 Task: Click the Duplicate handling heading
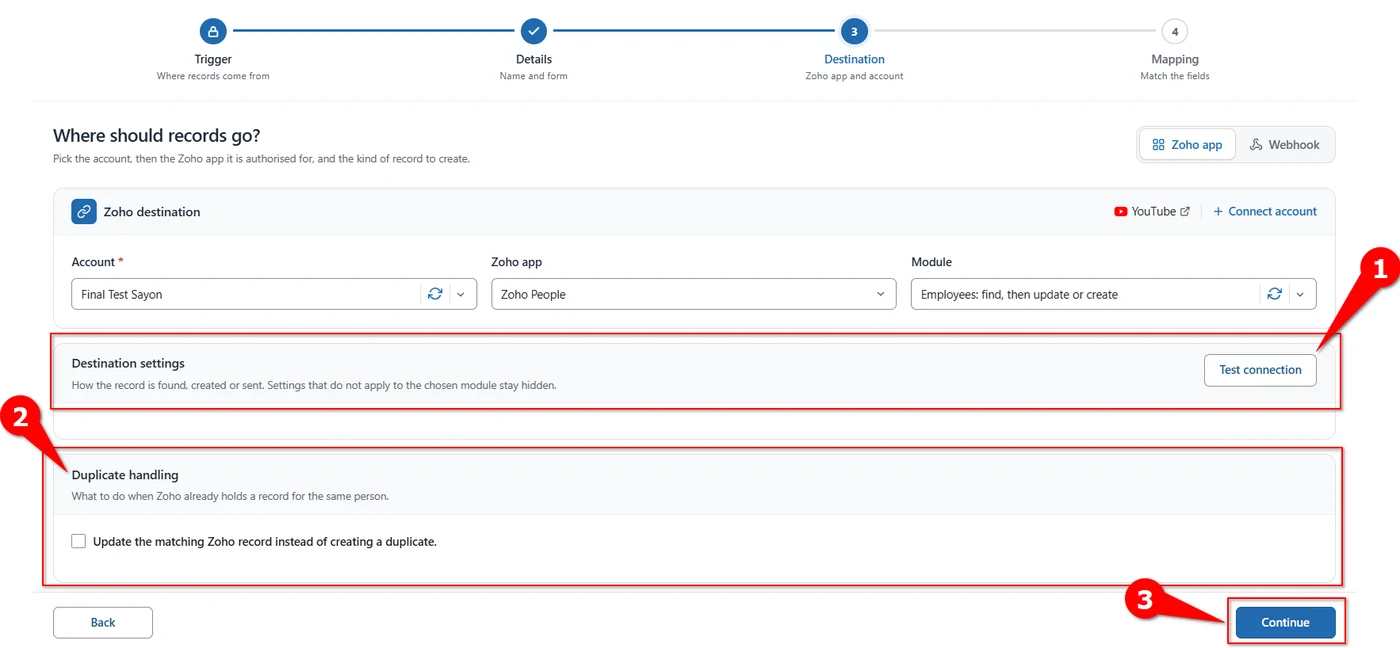click(x=125, y=475)
